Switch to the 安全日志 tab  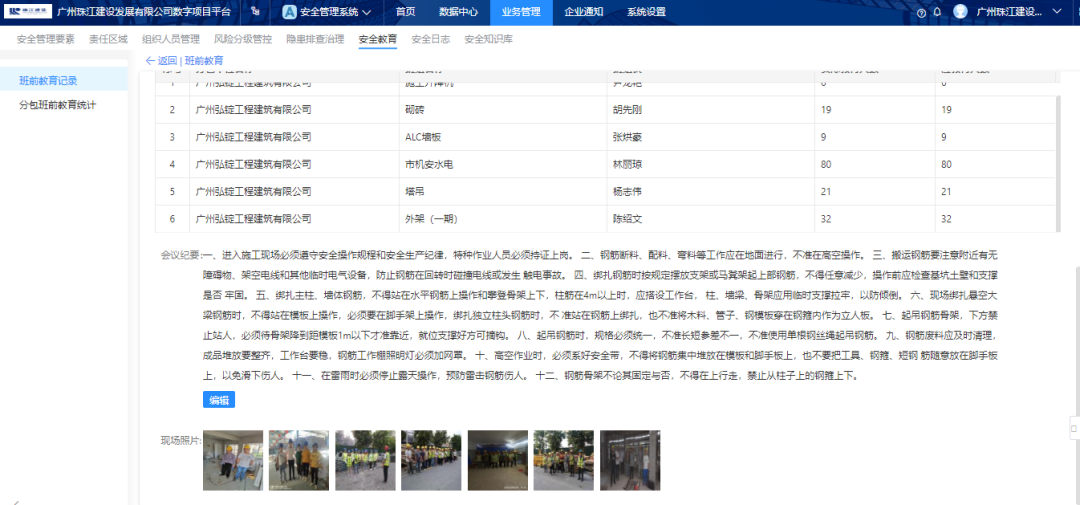pos(430,39)
